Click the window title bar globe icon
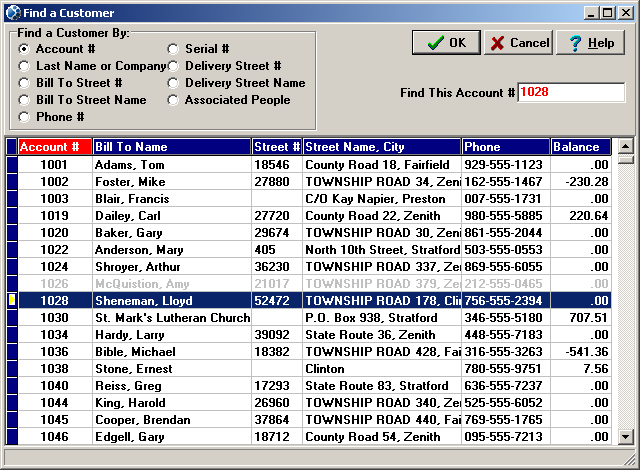The height and width of the screenshot is (470, 640). tap(12, 13)
